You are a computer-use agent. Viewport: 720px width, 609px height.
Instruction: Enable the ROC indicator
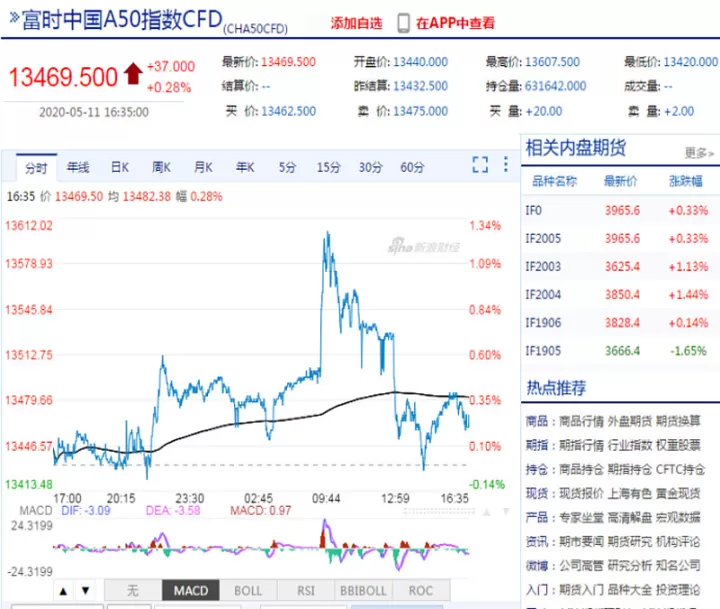(421, 590)
